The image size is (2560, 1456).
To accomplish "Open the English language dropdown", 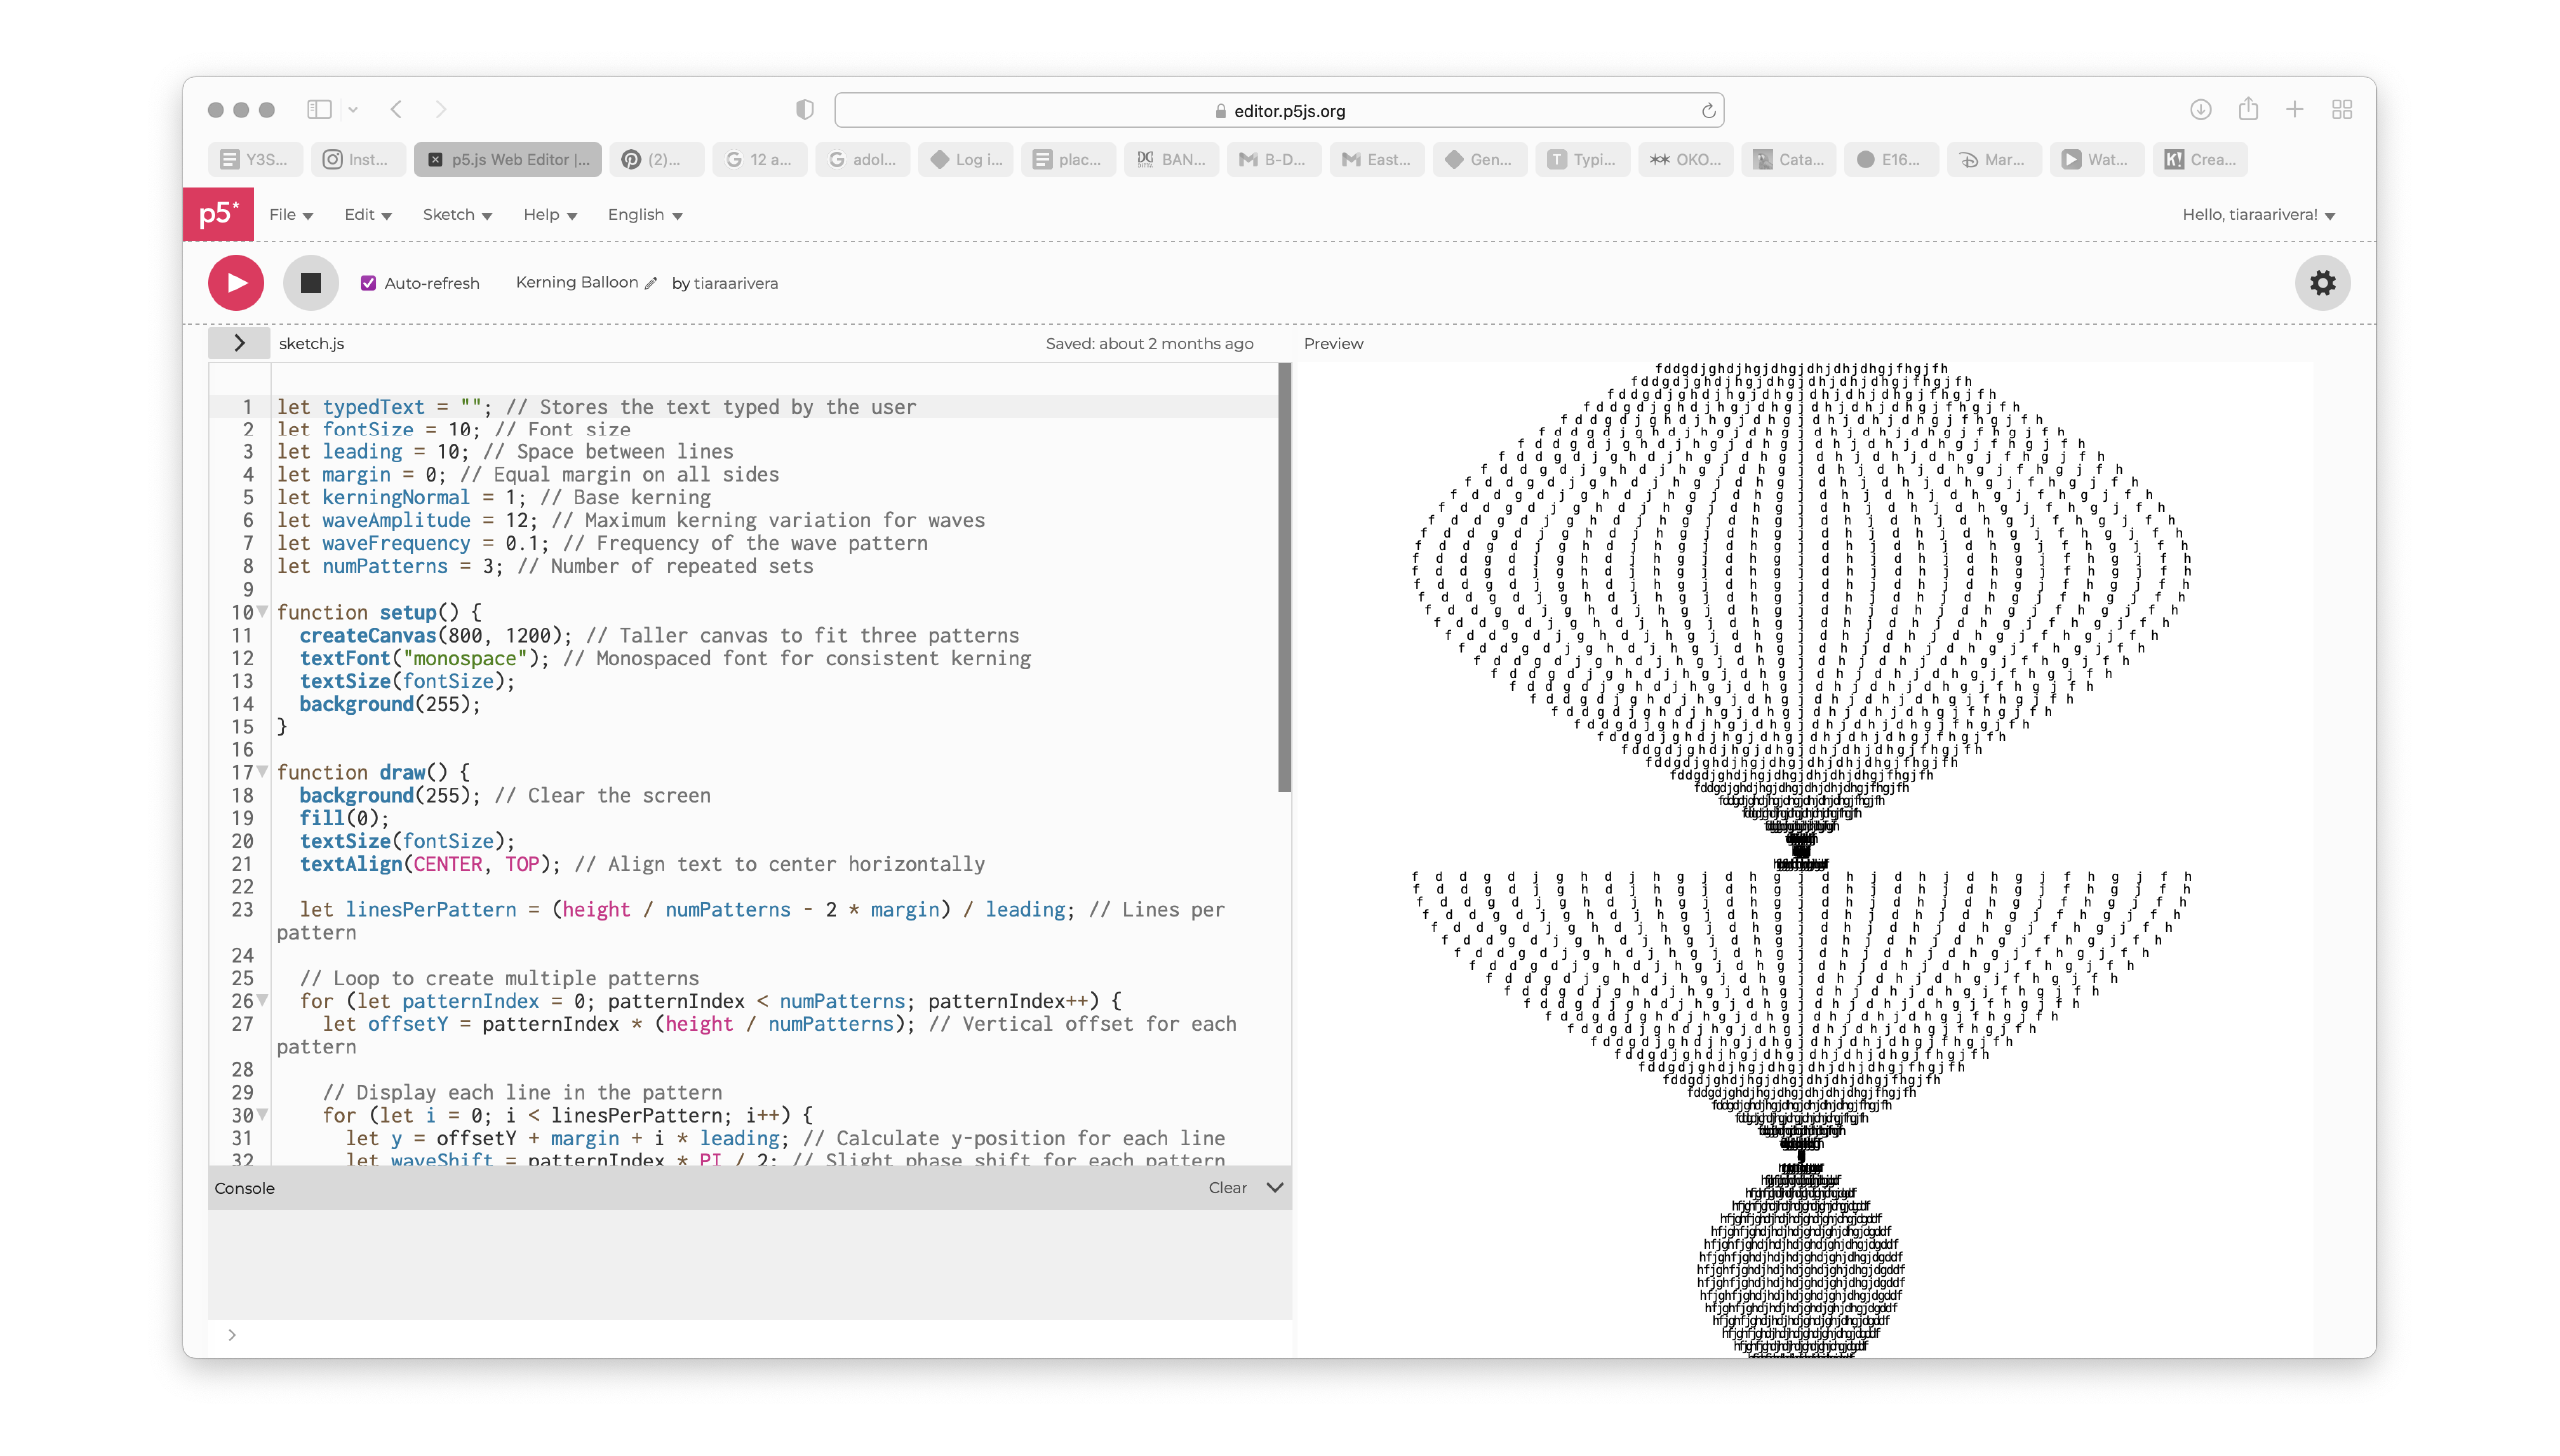I will 645,215.
